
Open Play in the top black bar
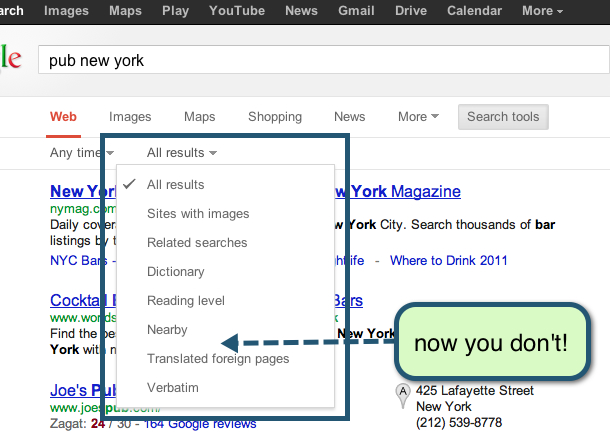coord(175,11)
